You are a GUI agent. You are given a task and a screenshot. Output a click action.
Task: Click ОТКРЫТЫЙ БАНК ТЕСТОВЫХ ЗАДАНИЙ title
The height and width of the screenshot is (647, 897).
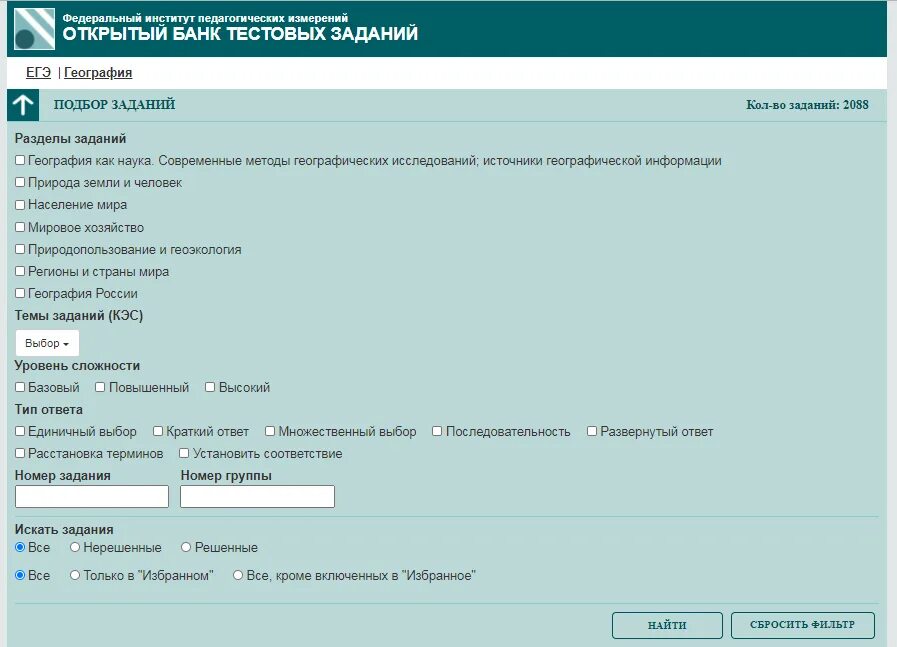240,34
